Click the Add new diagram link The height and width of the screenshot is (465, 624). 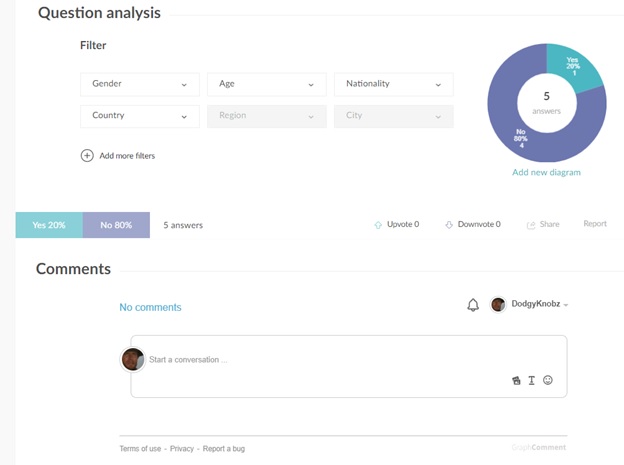pos(546,172)
